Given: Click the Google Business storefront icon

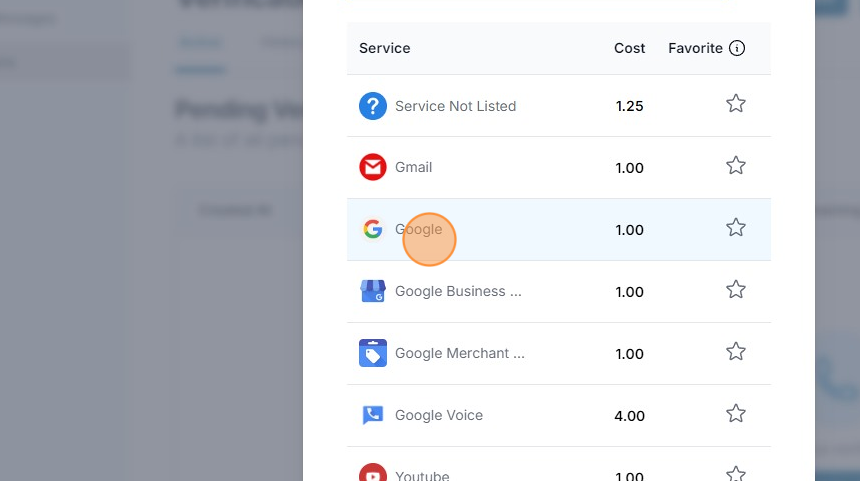Looking at the screenshot, I should 373,291.
